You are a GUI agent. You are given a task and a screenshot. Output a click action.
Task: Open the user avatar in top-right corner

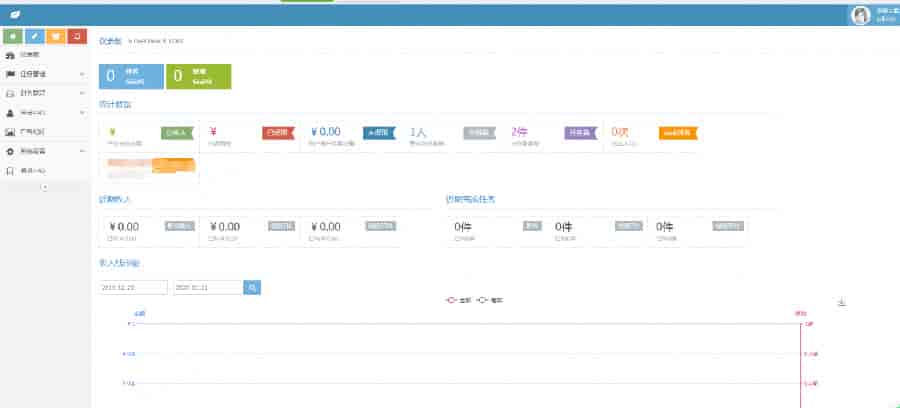pyautogui.click(x=860, y=15)
